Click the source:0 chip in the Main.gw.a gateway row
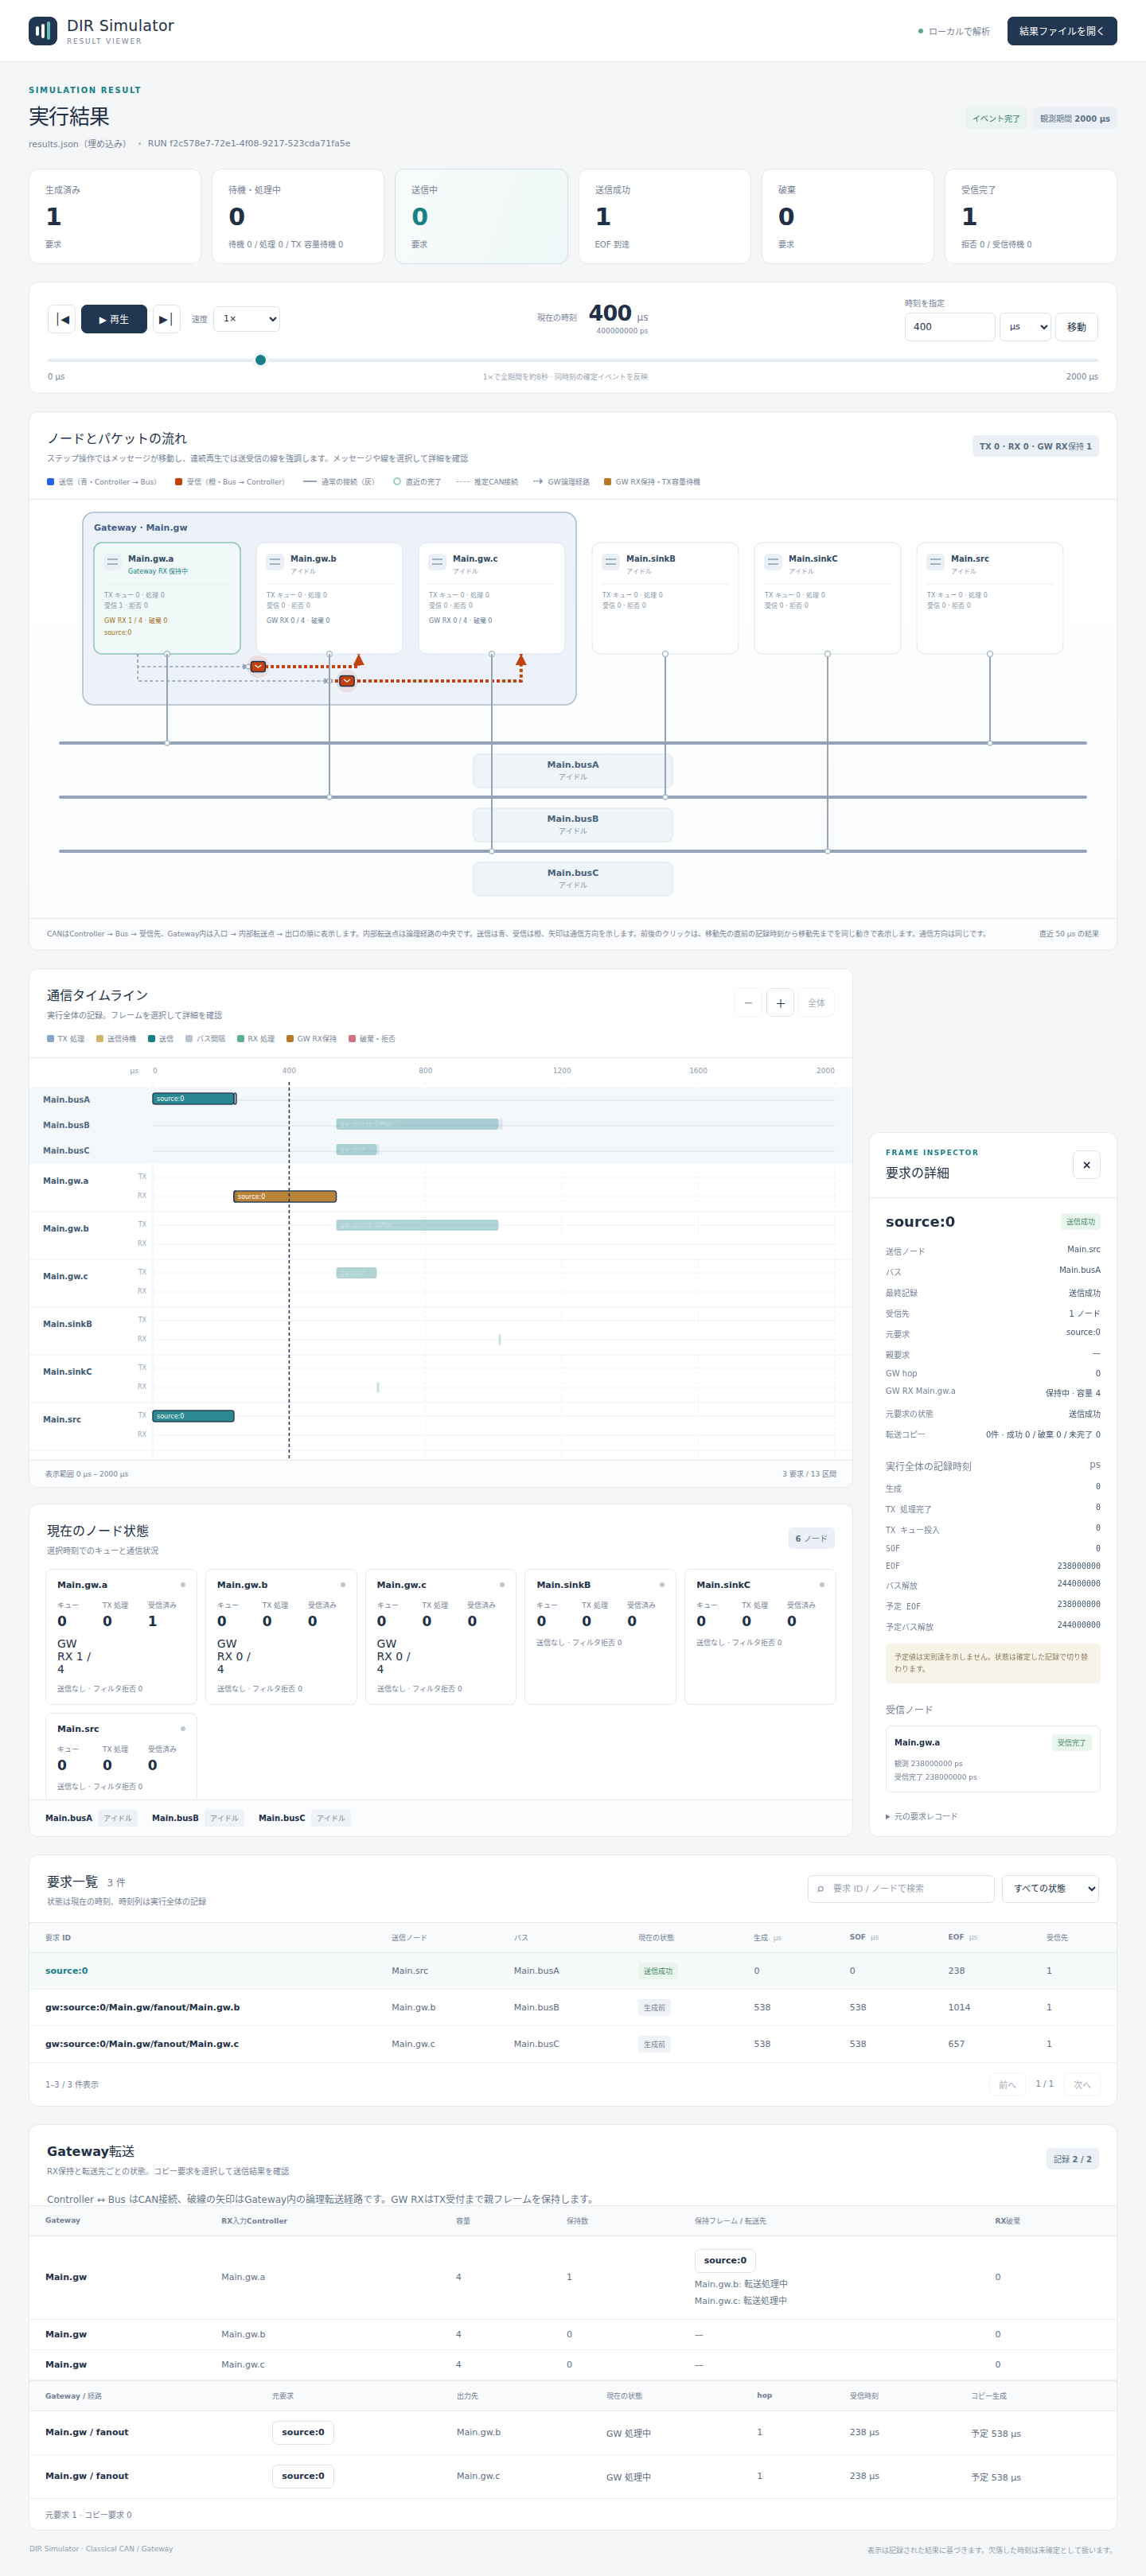The image size is (1146, 2576). tap(725, 2260)
